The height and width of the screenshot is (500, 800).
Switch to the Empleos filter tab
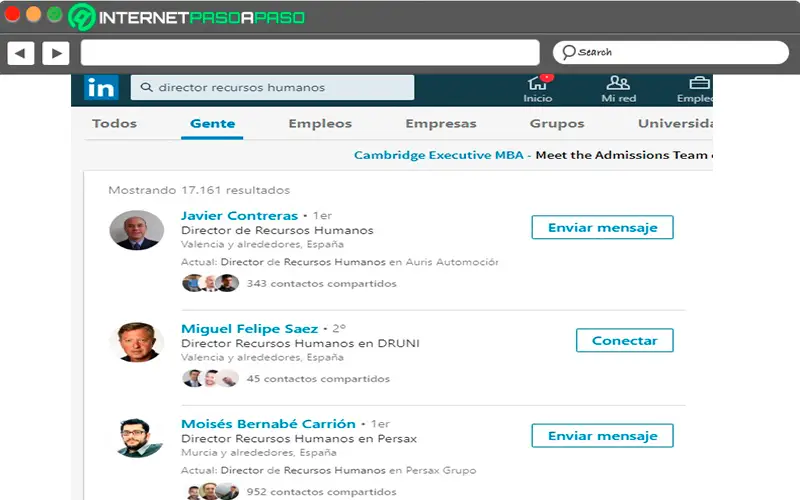(x=320, y=124)
